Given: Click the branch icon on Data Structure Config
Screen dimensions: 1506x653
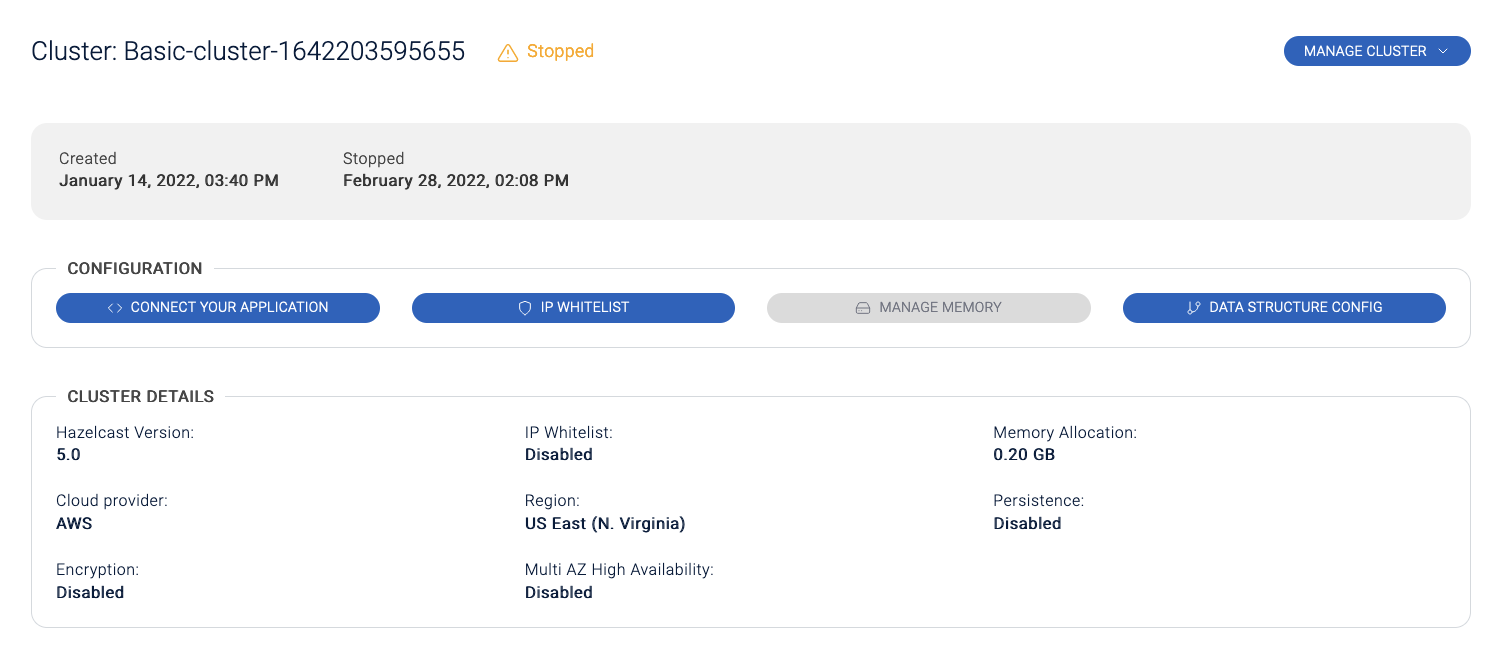Looking at the screenshot, I should point(1193,308).
